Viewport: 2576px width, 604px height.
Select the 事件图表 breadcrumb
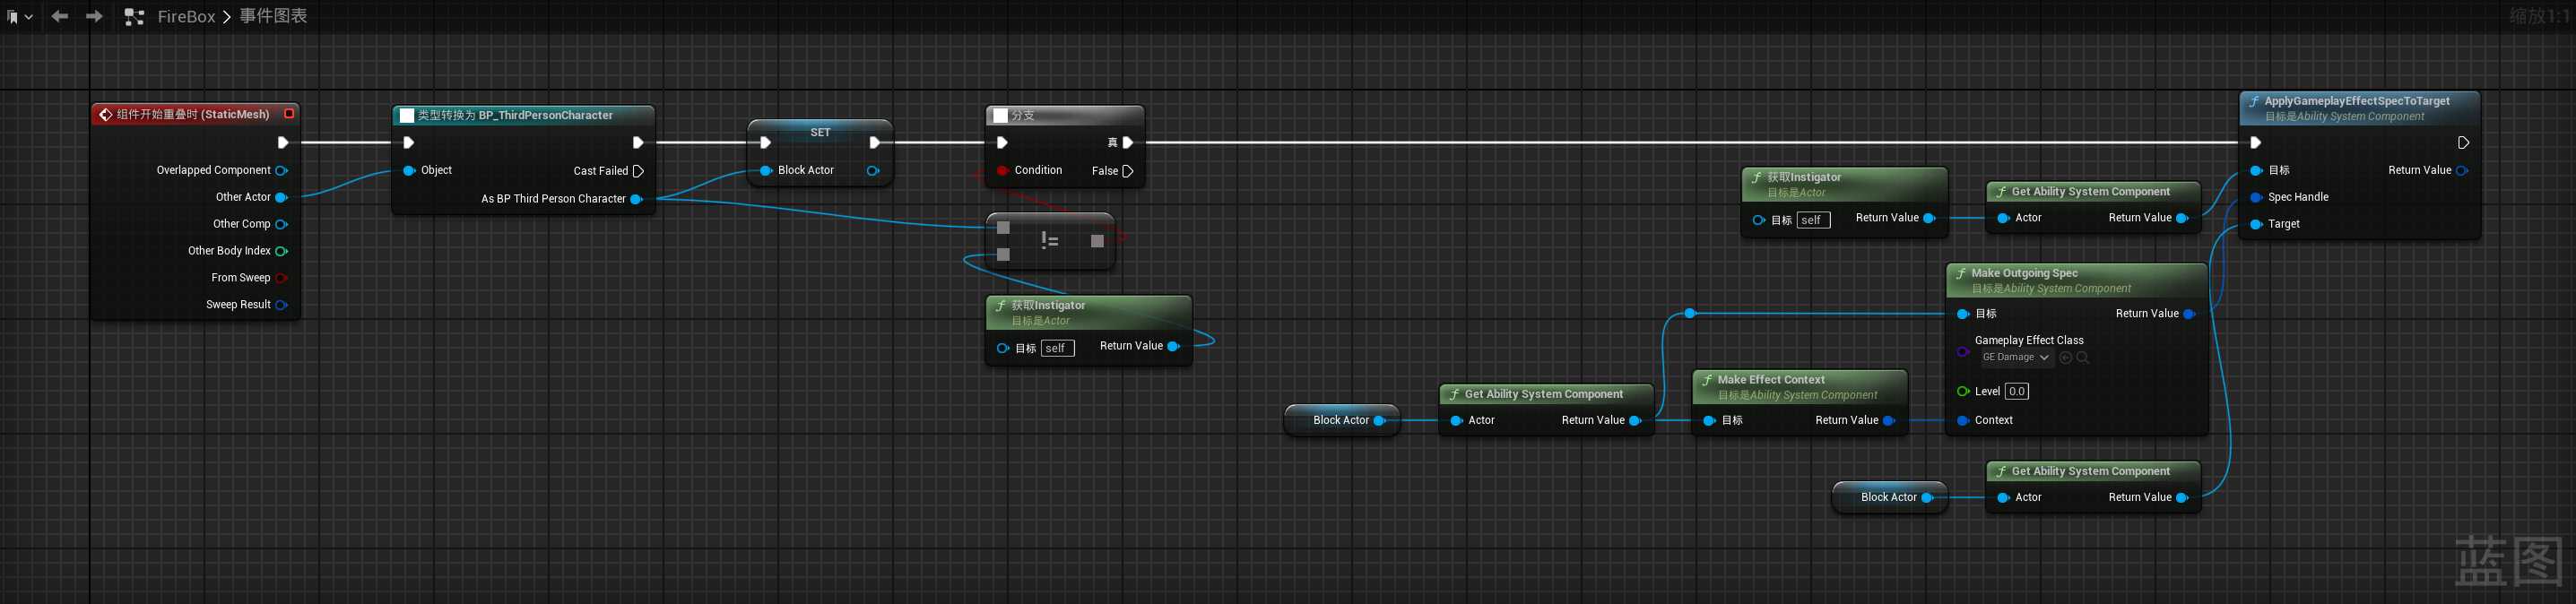click(273, 17)
